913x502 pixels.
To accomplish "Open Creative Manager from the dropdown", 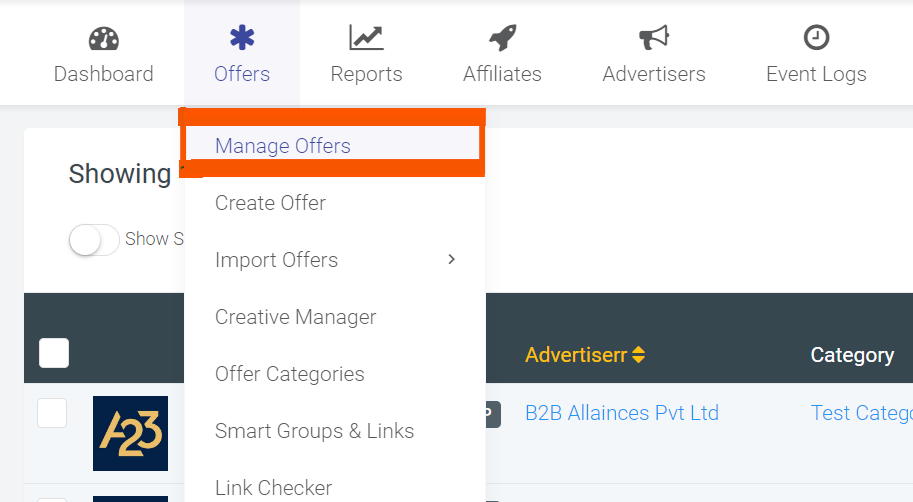I will pos(295,317).
